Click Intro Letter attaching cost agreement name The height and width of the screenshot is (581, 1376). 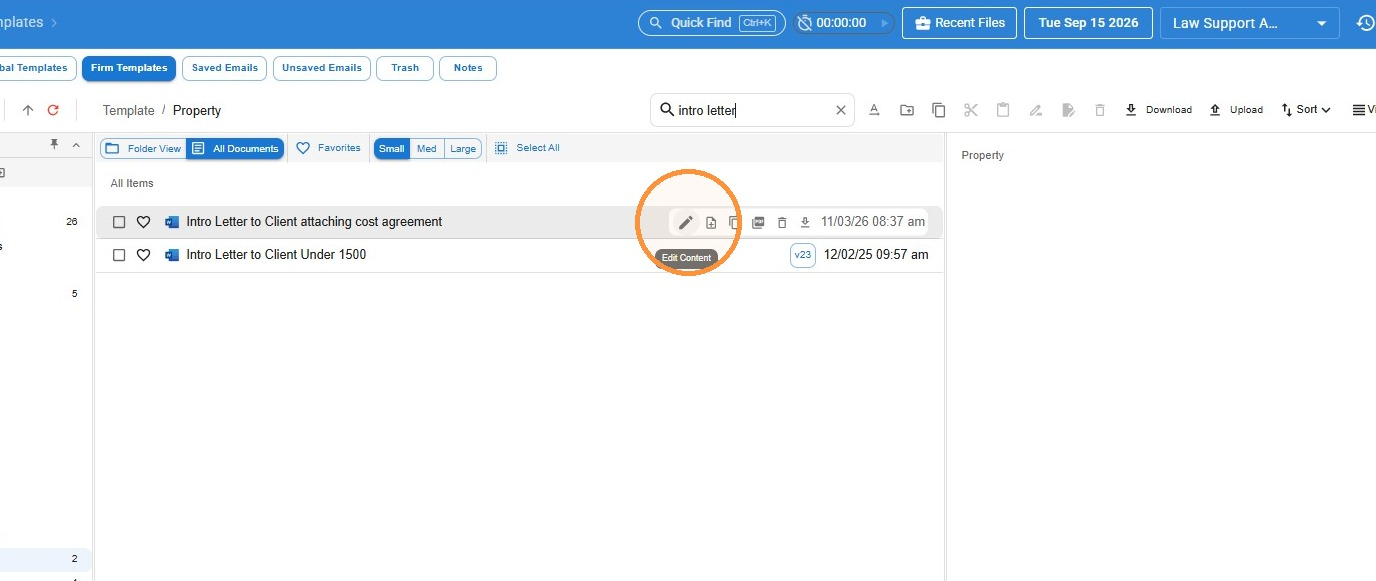pyautogui.click(x=314, y=222)
